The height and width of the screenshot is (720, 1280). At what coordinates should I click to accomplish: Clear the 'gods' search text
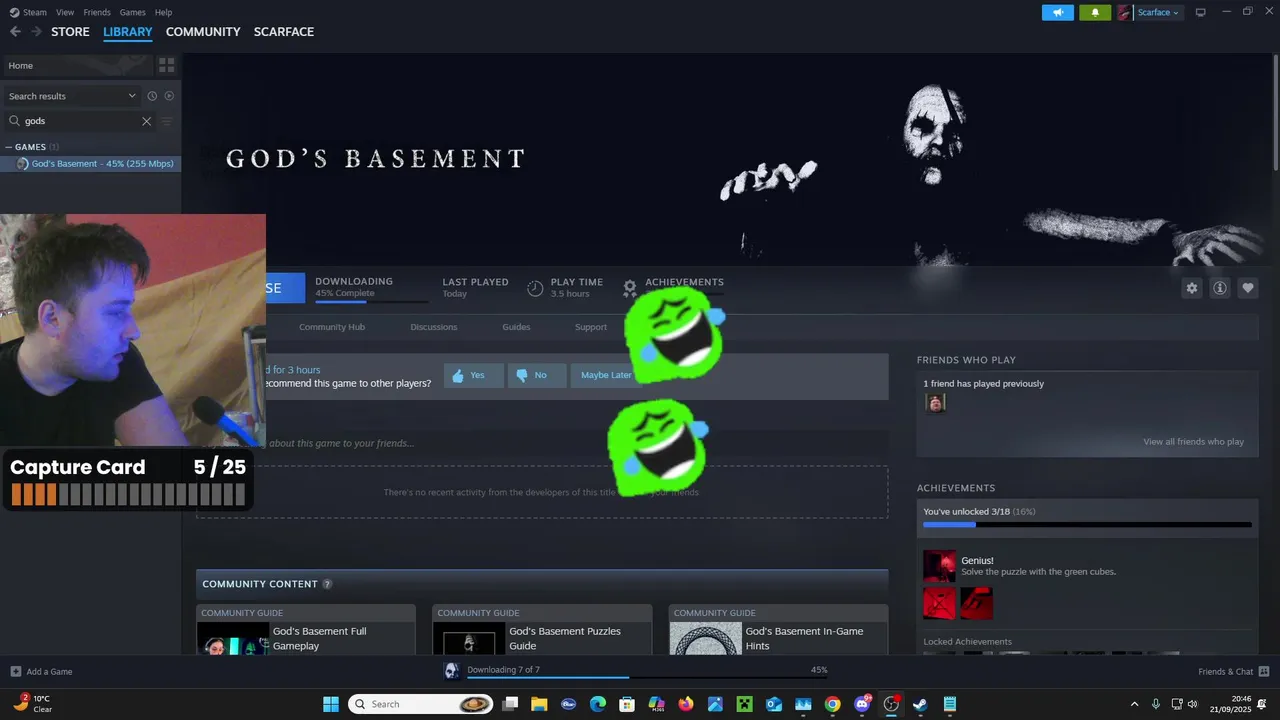(146, 121)
